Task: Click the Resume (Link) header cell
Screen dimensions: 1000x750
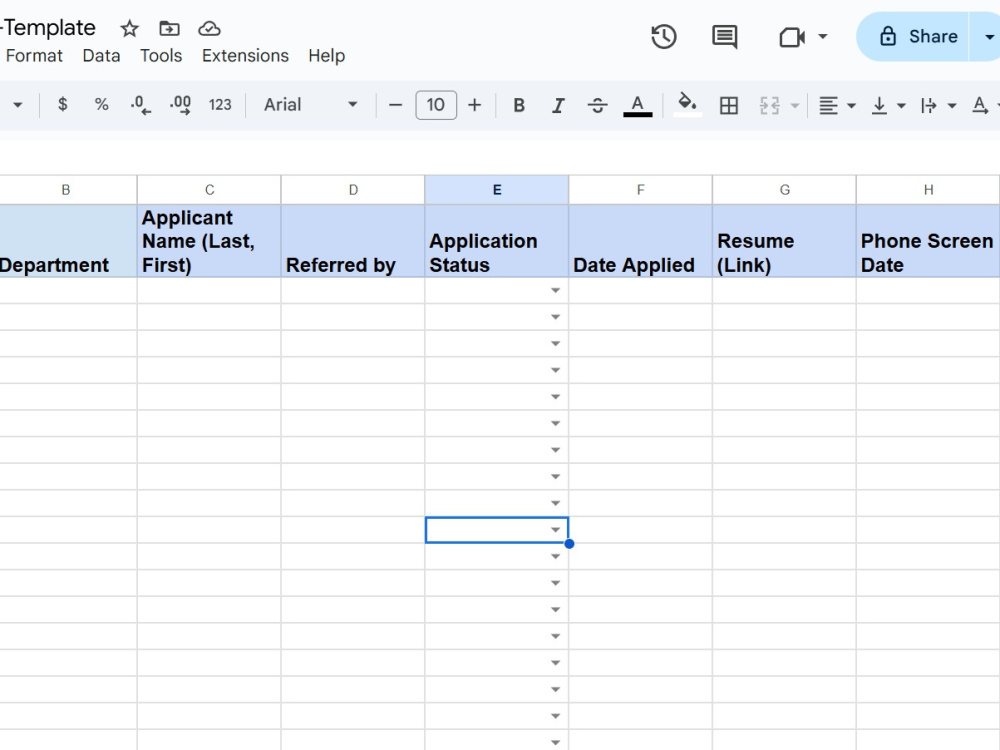Action: [x=784, y=241]
